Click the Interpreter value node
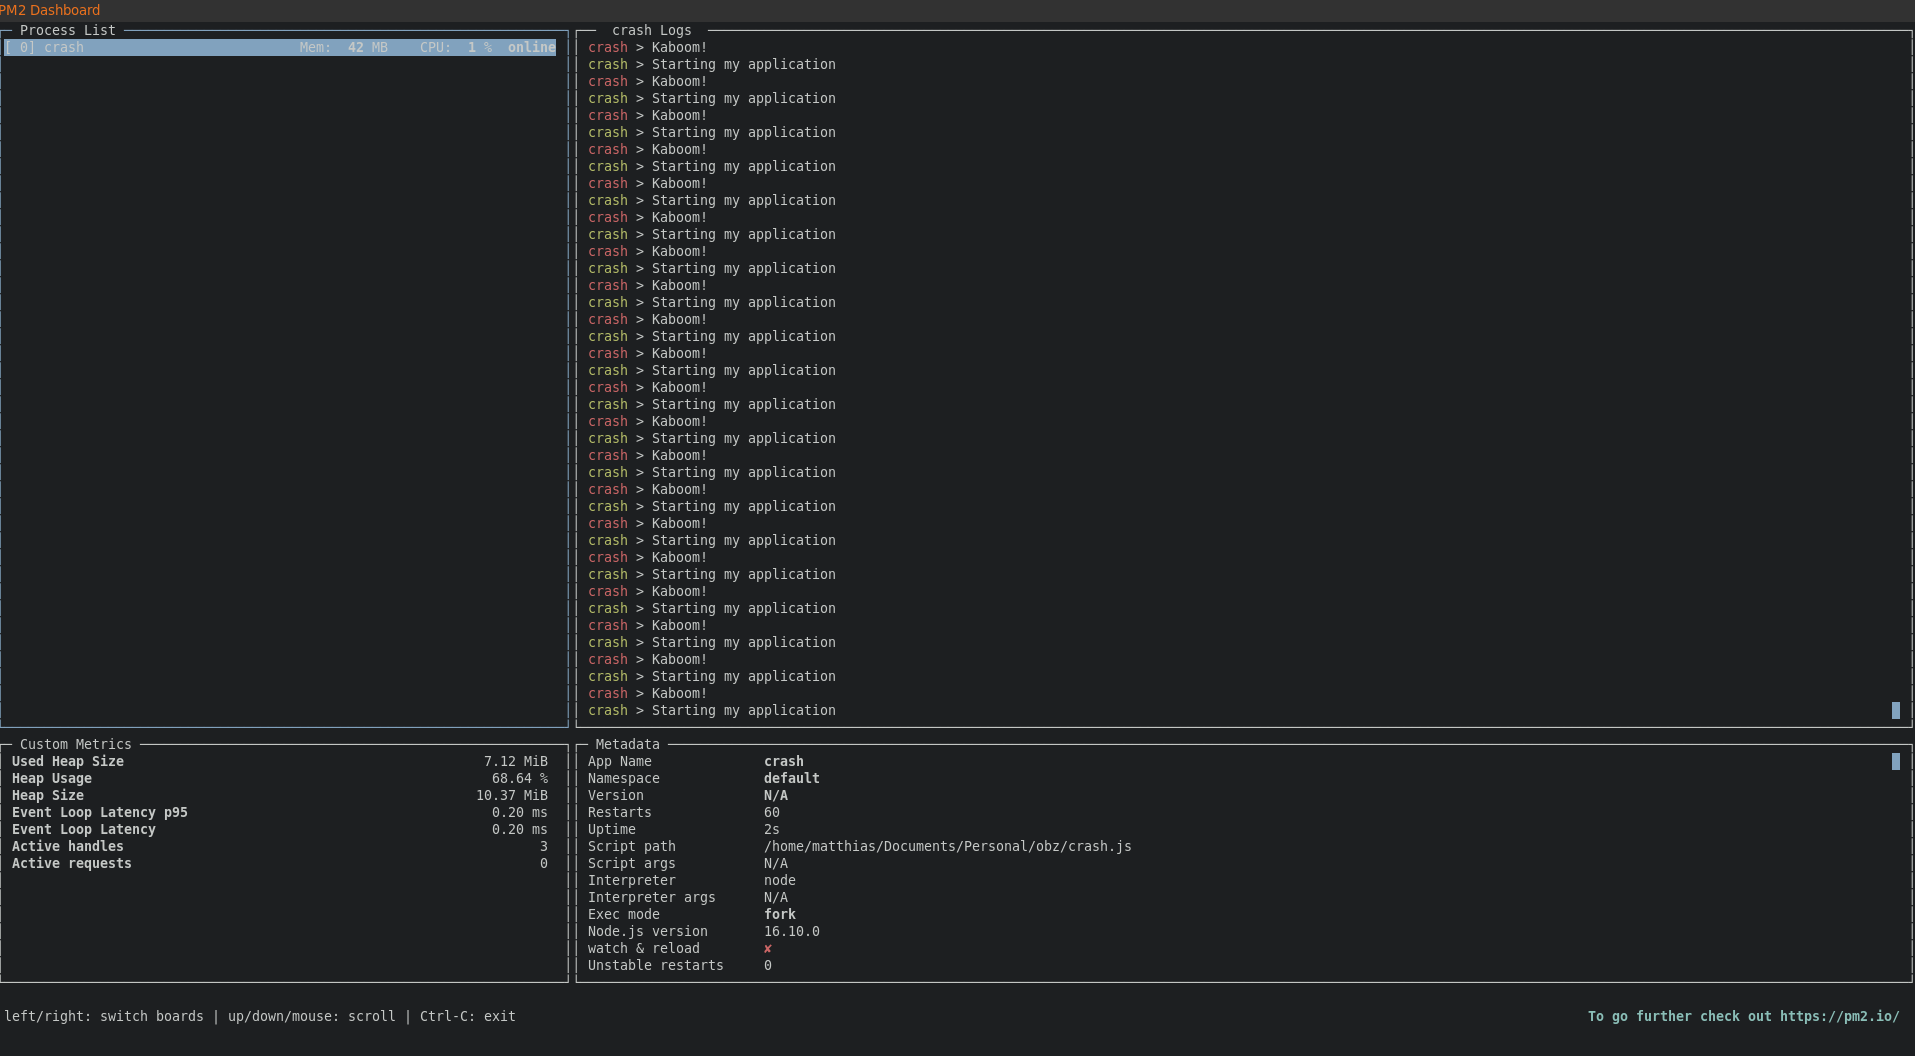 779,880
